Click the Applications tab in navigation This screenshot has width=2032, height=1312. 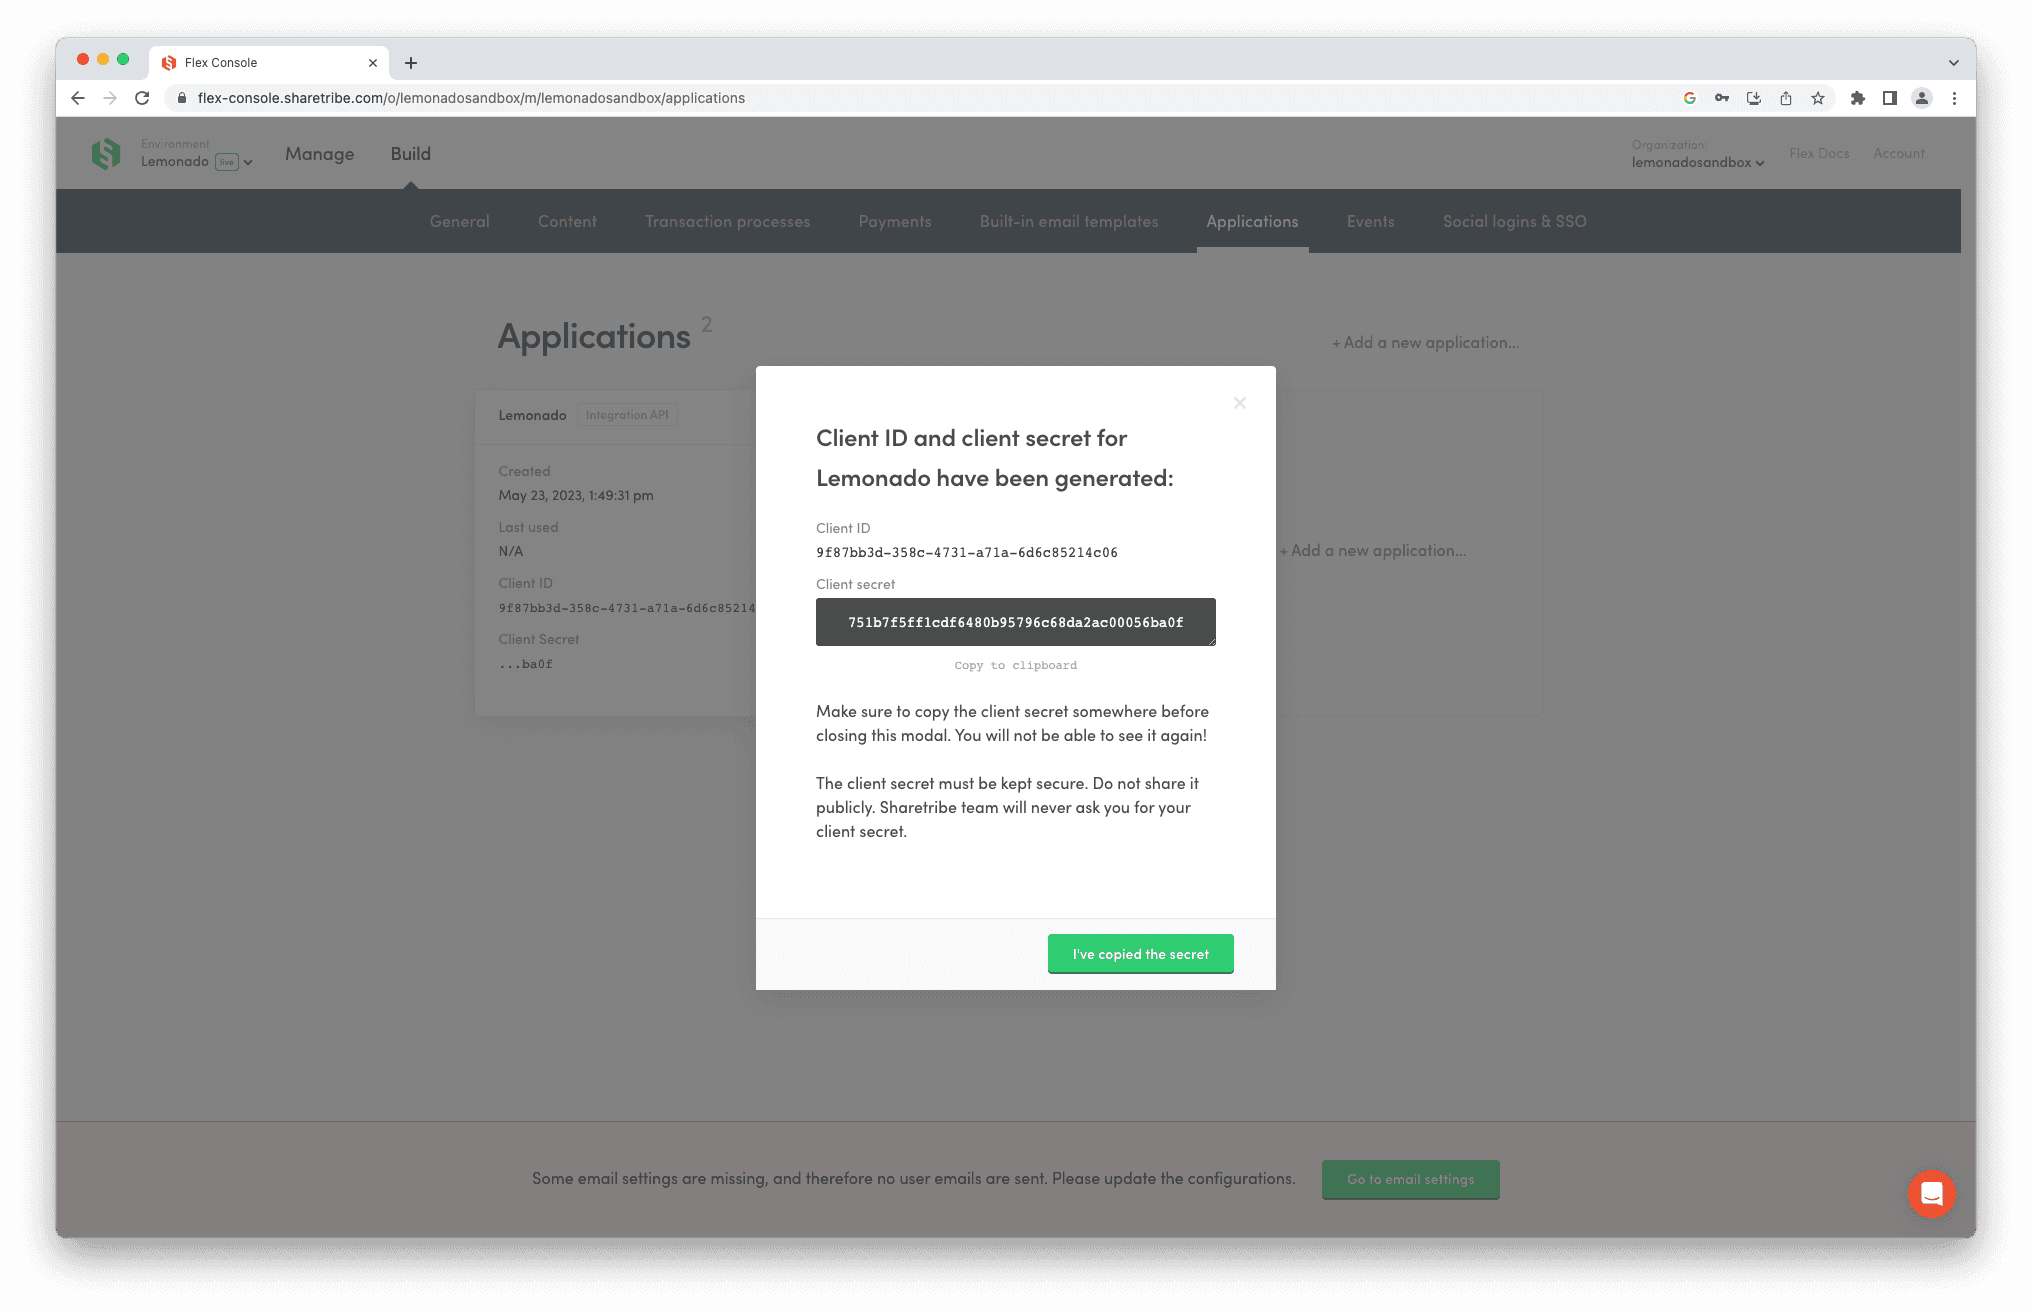pyautogui.click(x=1253, y=221)
